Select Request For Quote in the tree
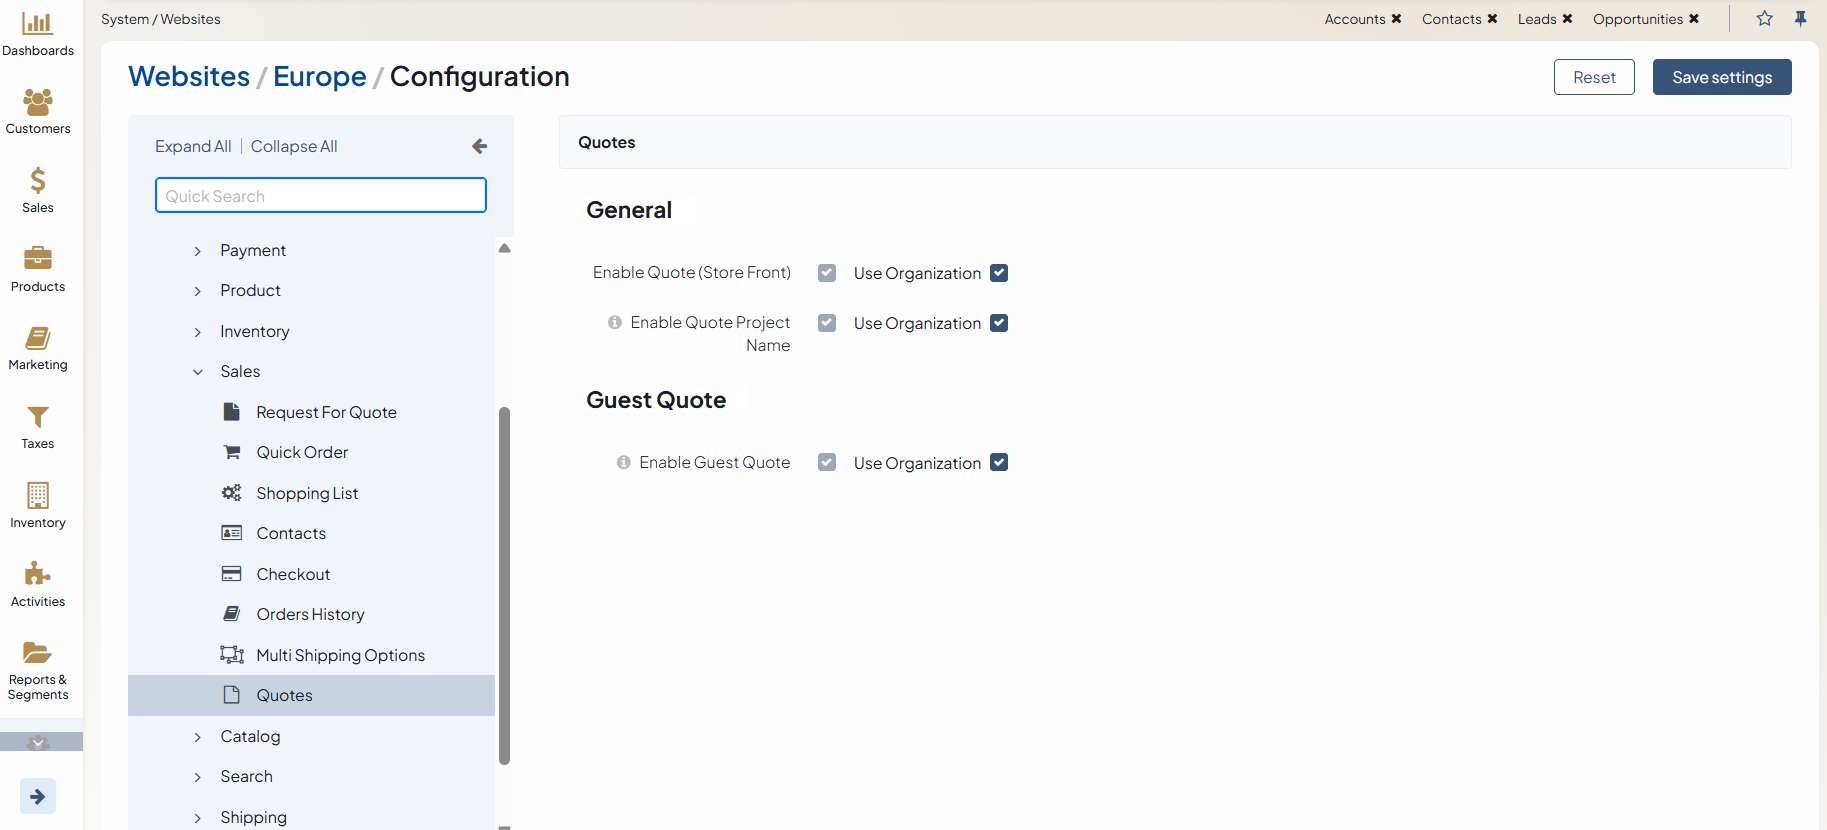Image resolution: width=1827 pixels, height=830 pixels. 326,413
